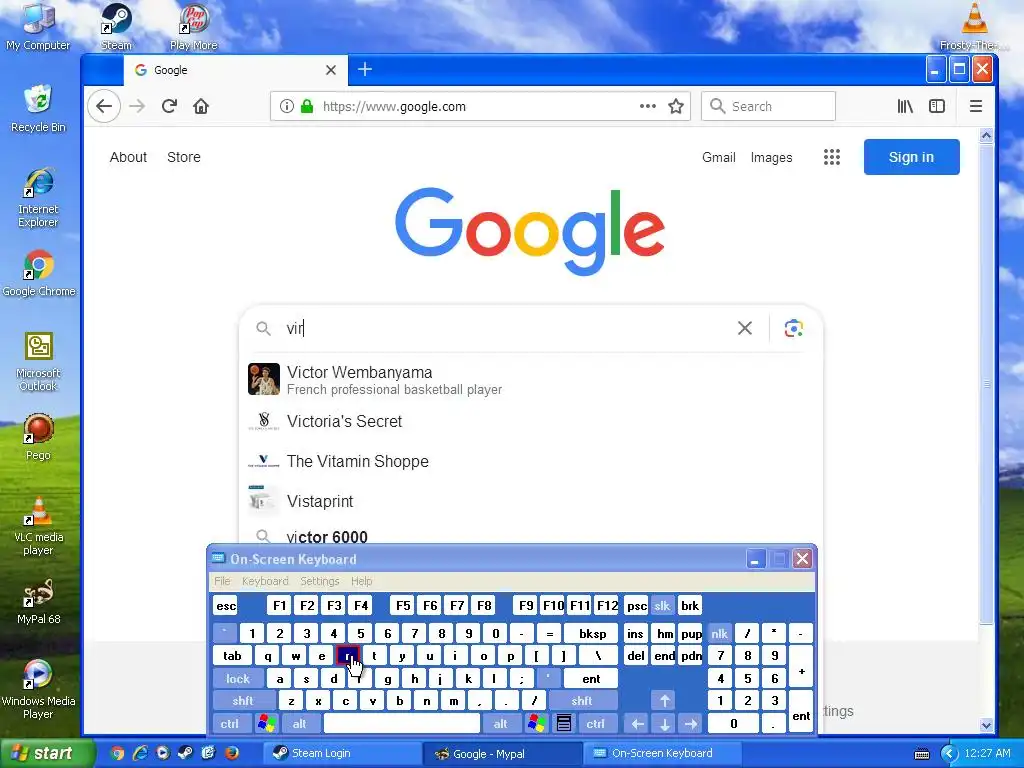Click the context menu key on keyboard

(x=564, y=724)
